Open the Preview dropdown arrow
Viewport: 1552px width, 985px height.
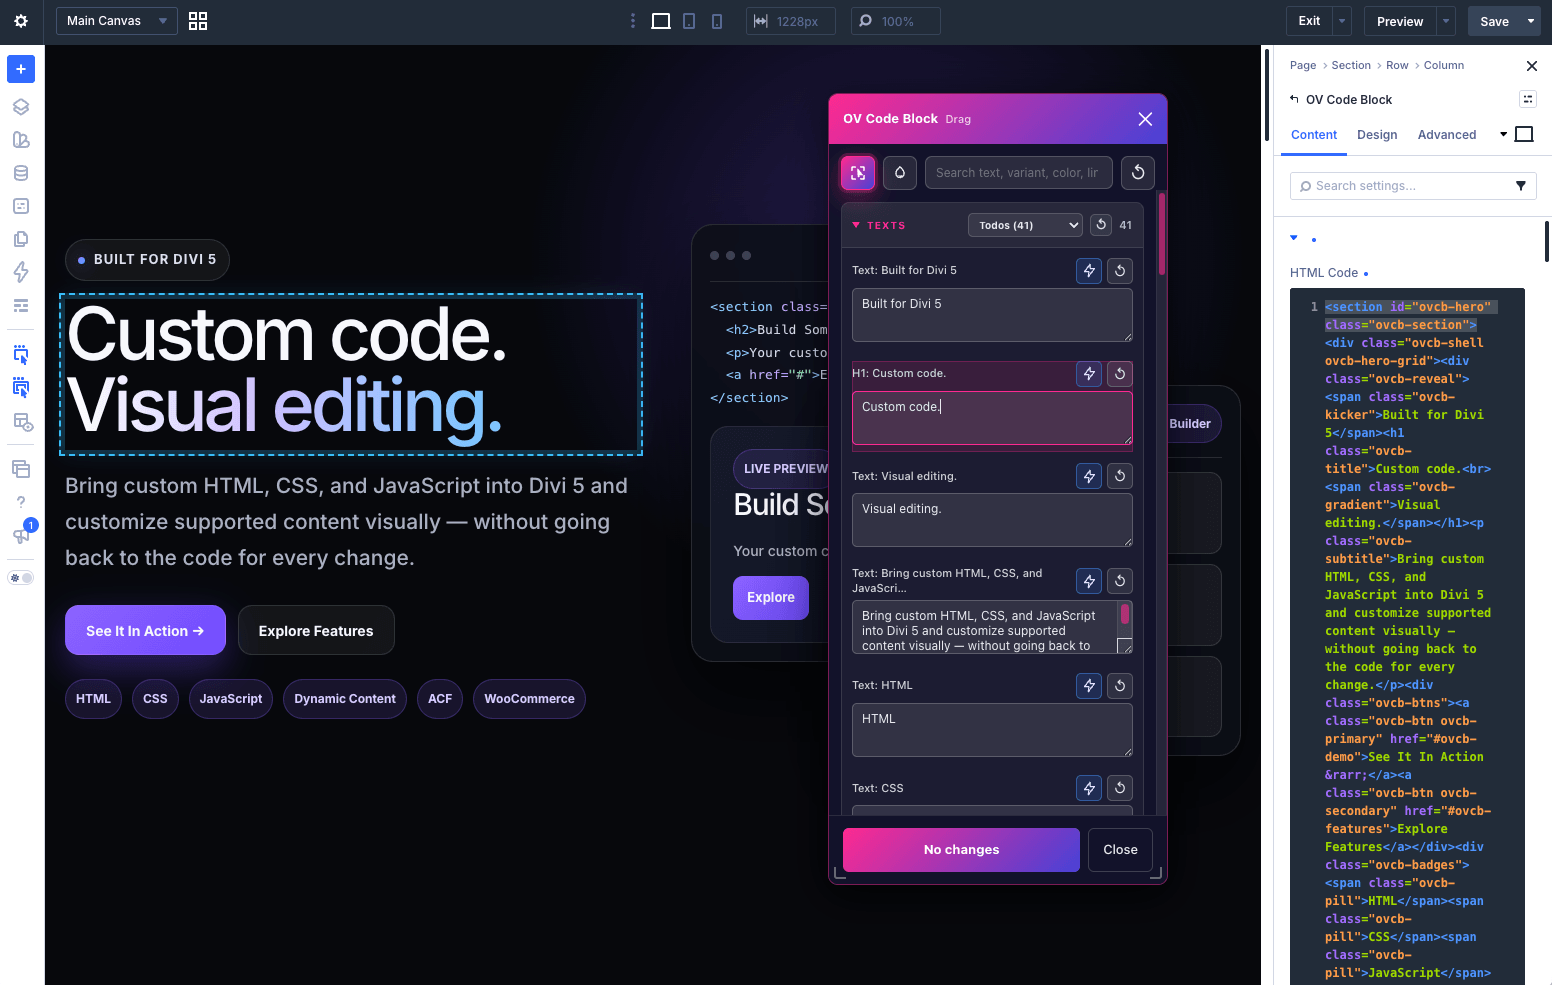pyautogui.click(x=1445, y=21)
